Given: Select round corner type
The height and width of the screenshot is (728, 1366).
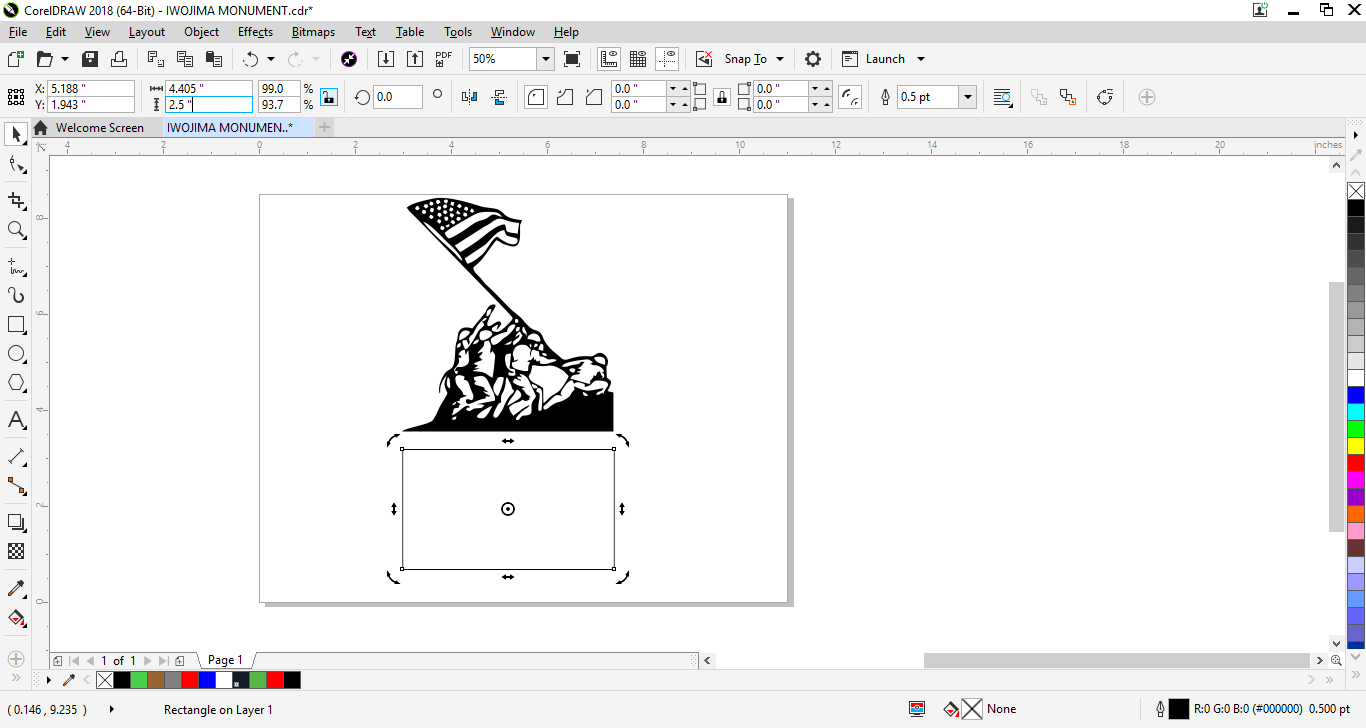Looking at the screenshot, I should pyautogui.click(x=536, y=97).
